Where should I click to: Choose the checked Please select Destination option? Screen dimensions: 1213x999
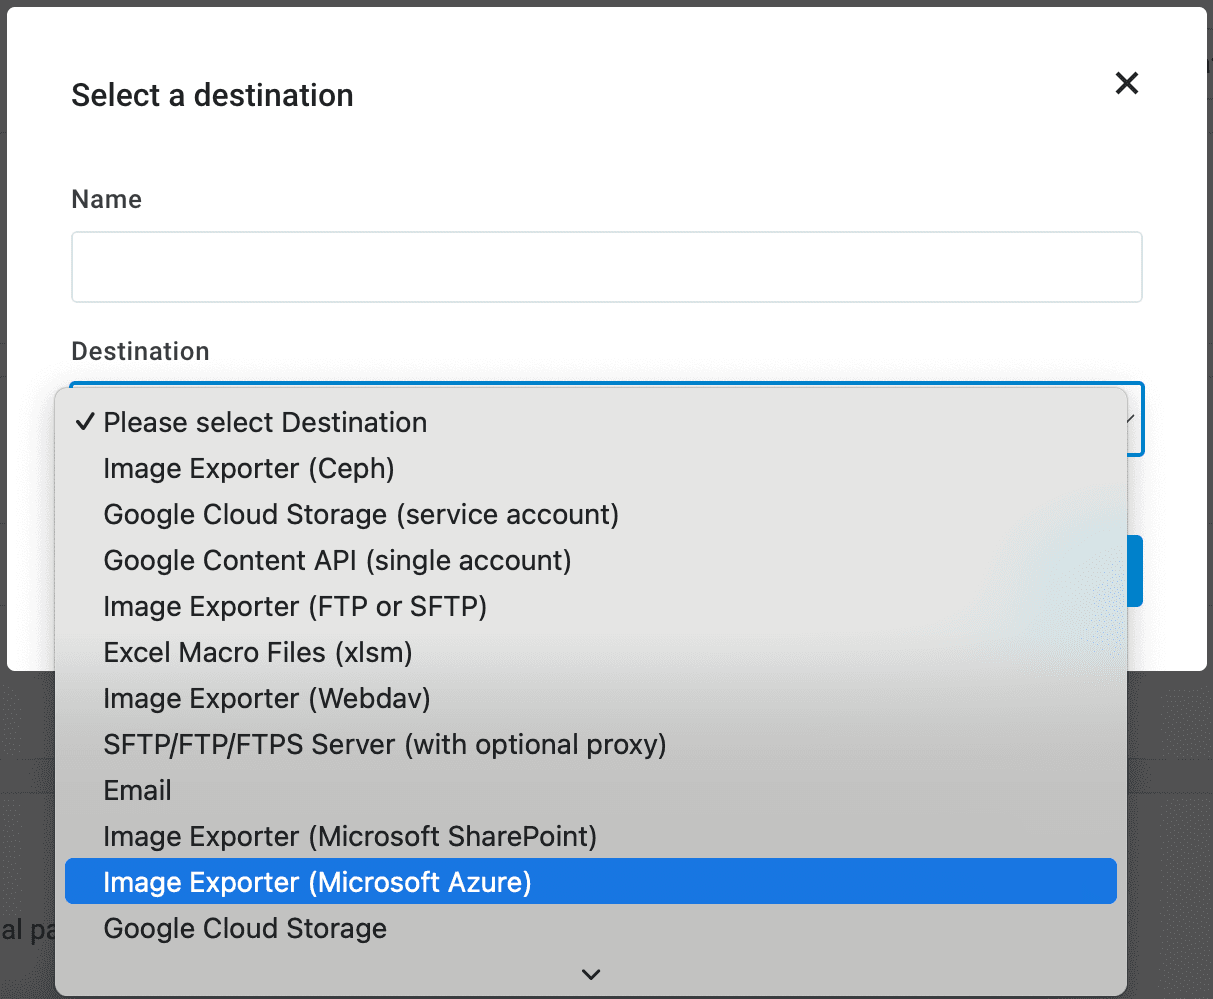(265, 423)
